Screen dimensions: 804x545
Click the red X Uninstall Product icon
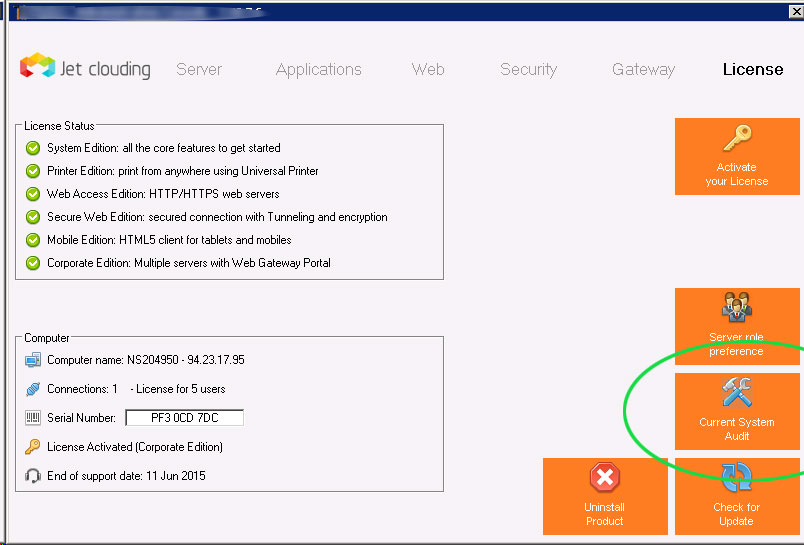click(604, 478)
